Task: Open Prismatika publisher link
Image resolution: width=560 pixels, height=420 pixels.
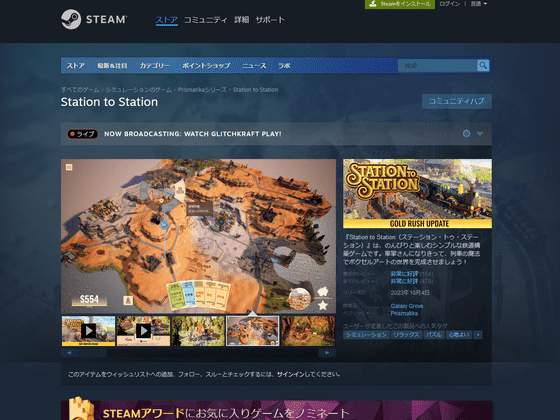Action: point(404,314)
